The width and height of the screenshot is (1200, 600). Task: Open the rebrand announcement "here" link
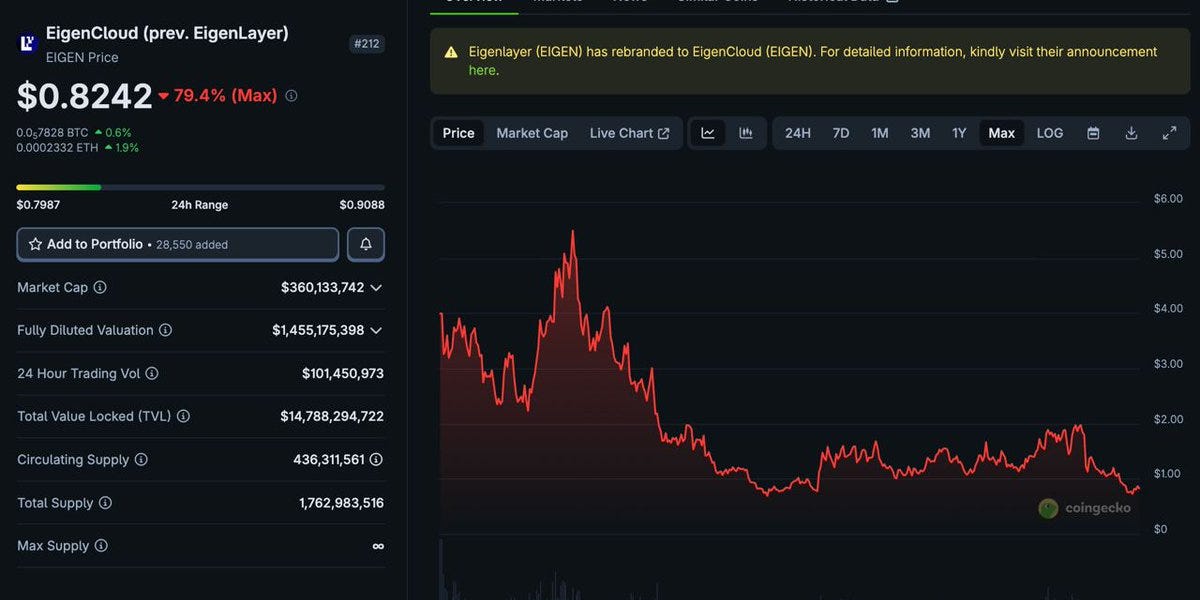coord(482,70)
